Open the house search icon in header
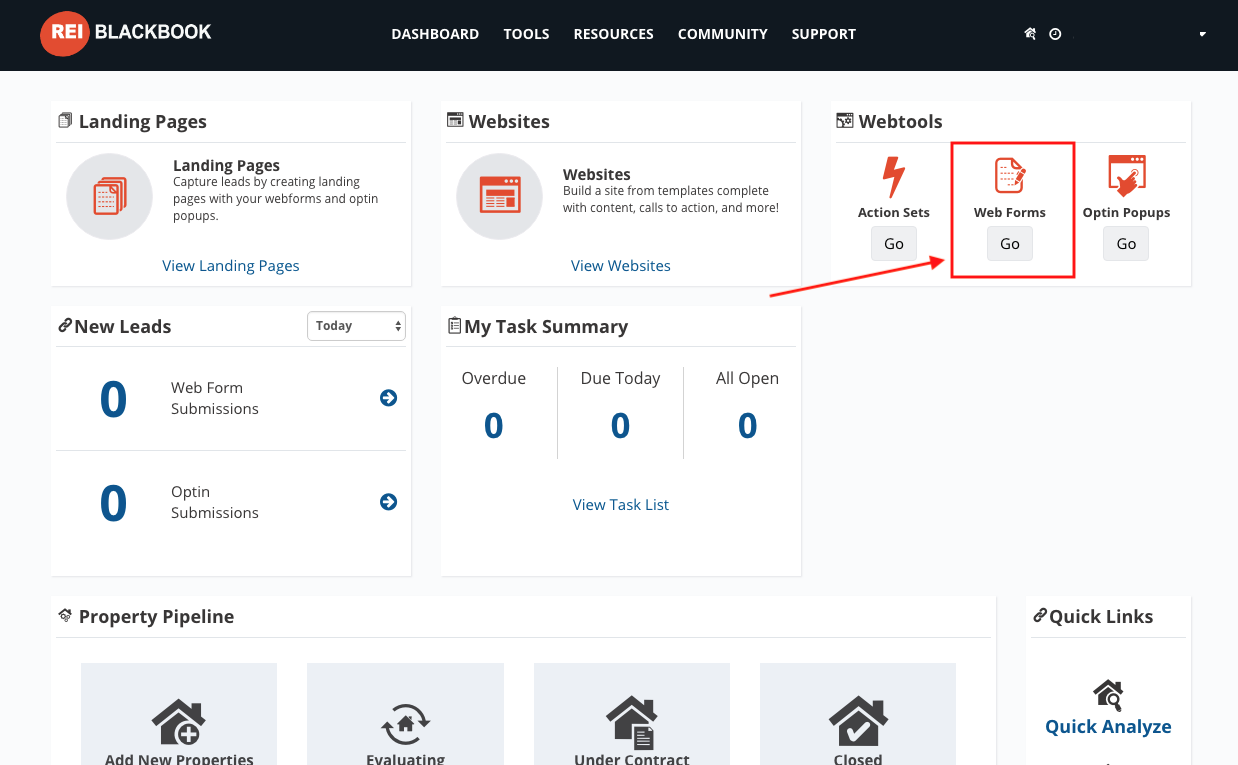 (x=1030, y=34)
